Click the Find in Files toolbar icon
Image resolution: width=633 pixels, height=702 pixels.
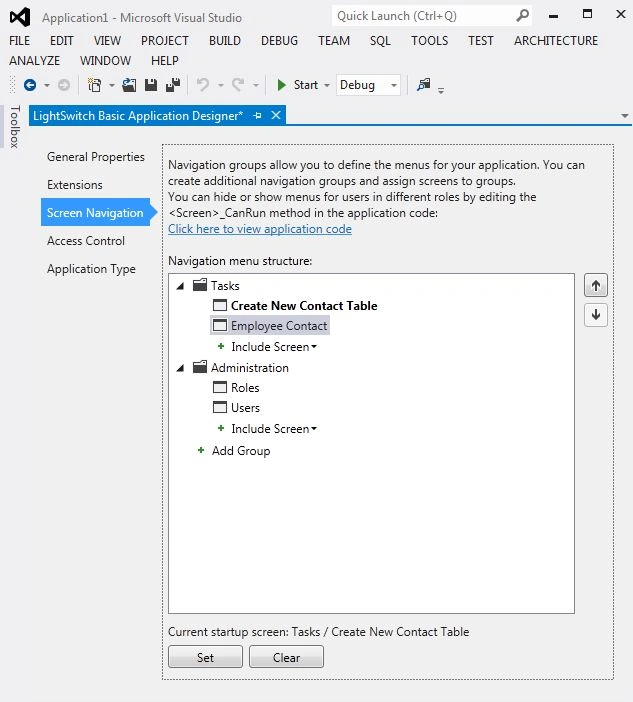pos(423,85)
